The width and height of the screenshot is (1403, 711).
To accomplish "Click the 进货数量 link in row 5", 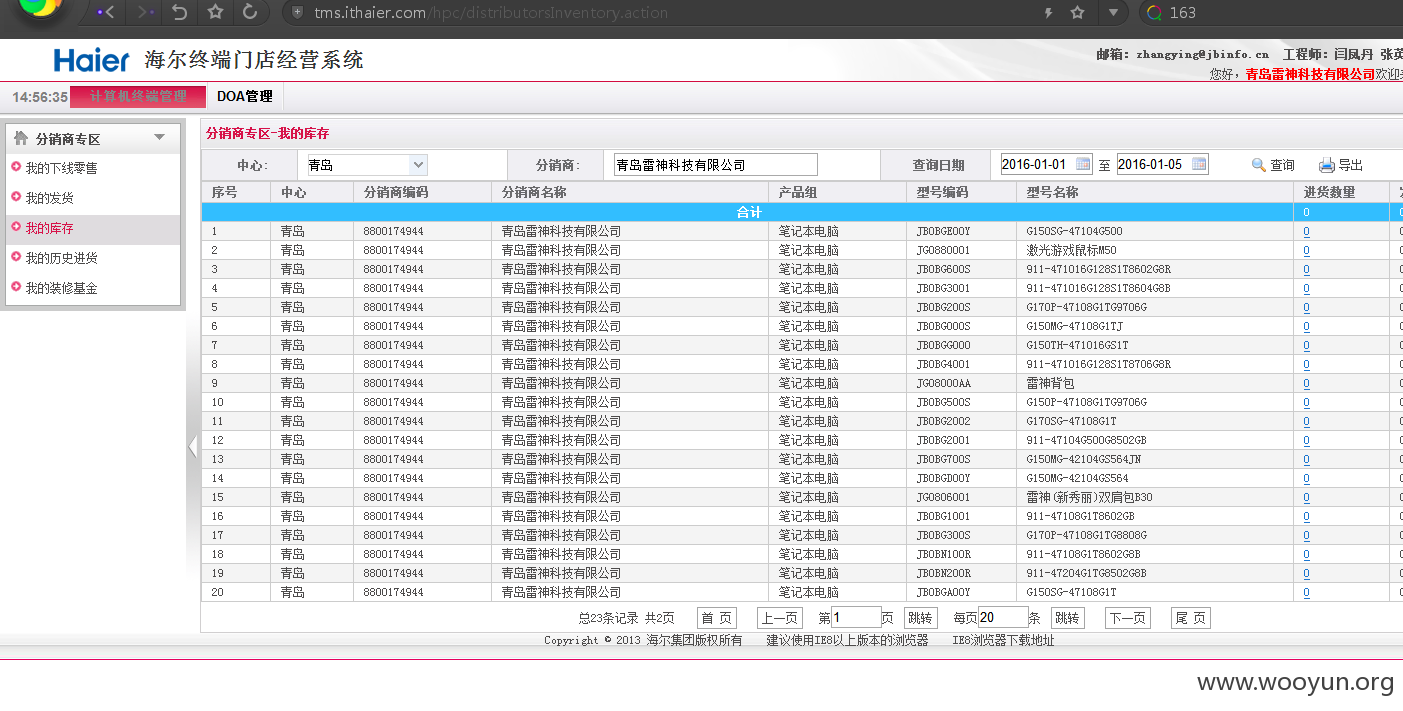I will click(x=1306, y=307).
